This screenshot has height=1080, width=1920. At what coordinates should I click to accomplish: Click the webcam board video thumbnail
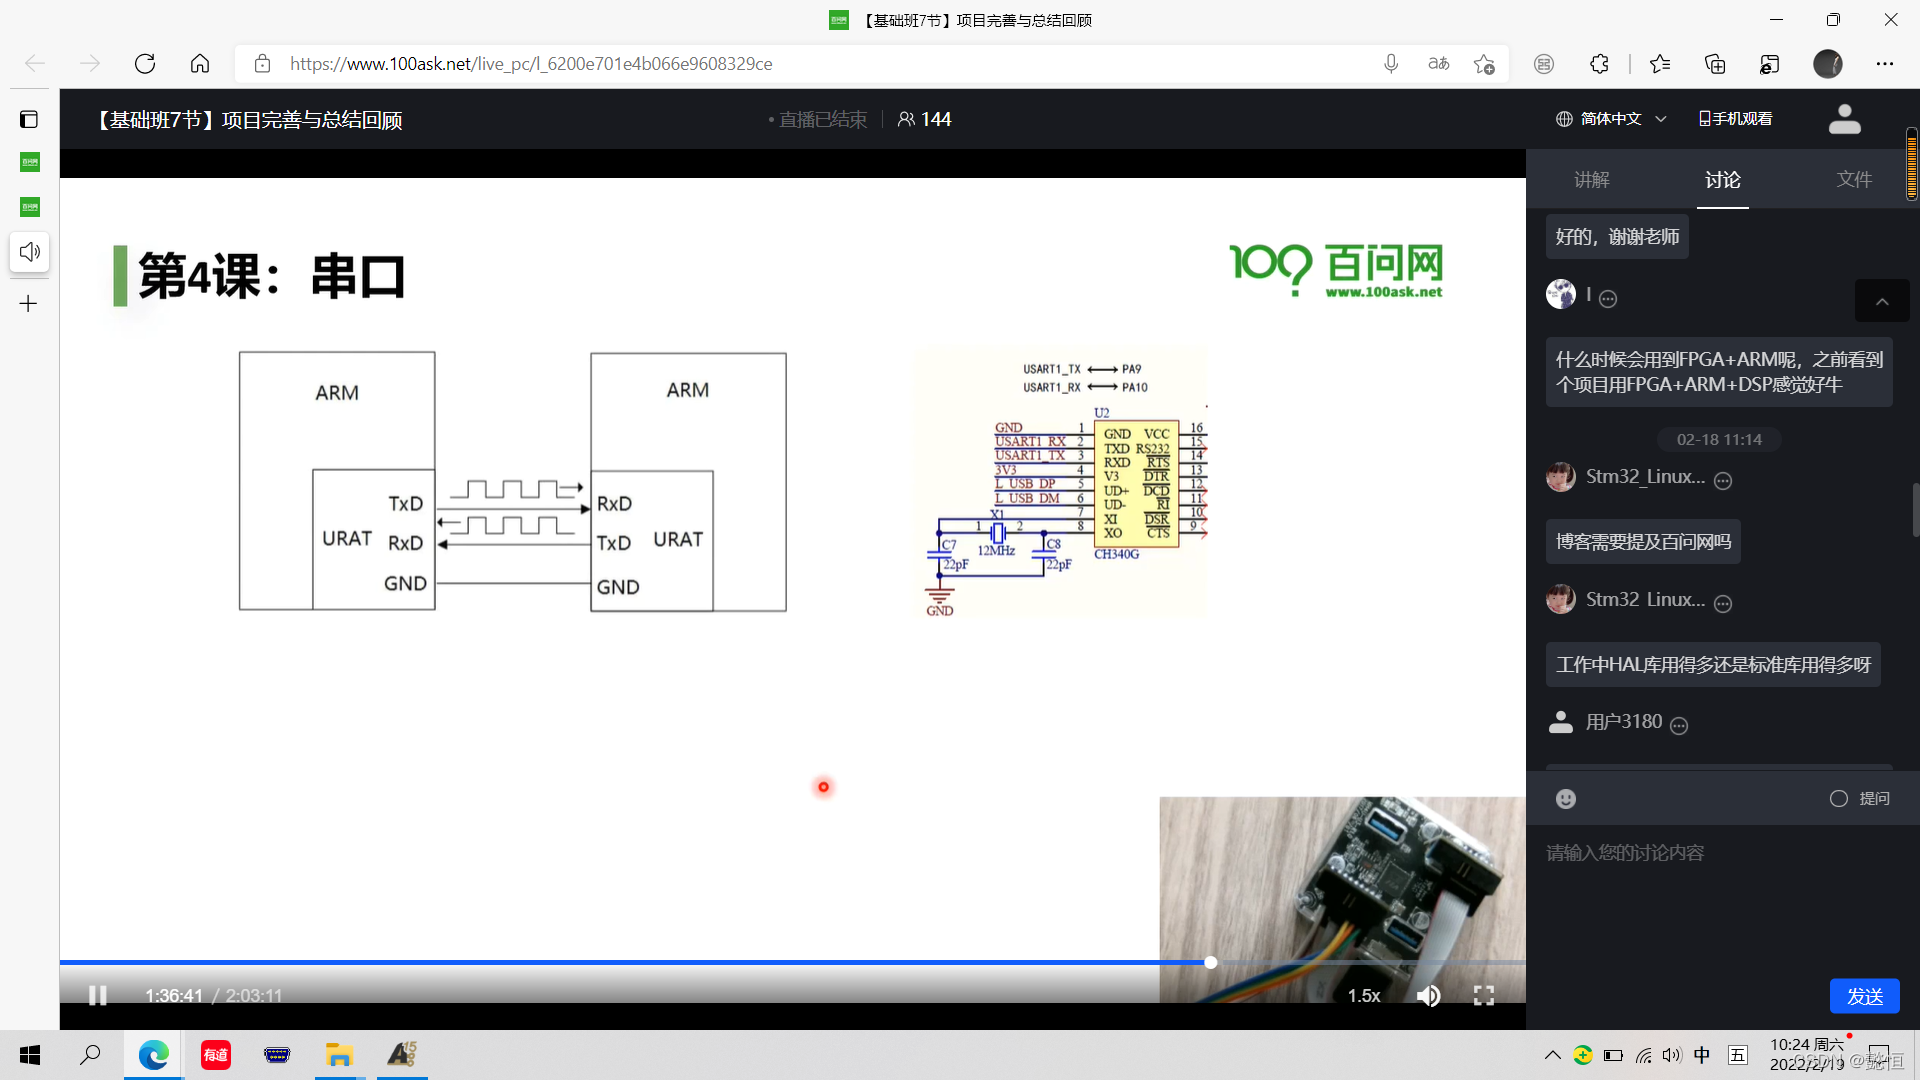[1342, 898]
